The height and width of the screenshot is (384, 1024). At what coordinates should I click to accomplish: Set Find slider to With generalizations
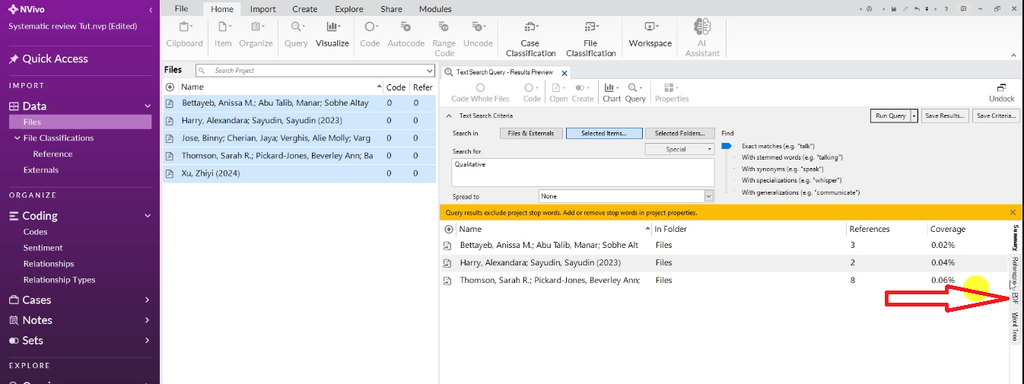801,193
